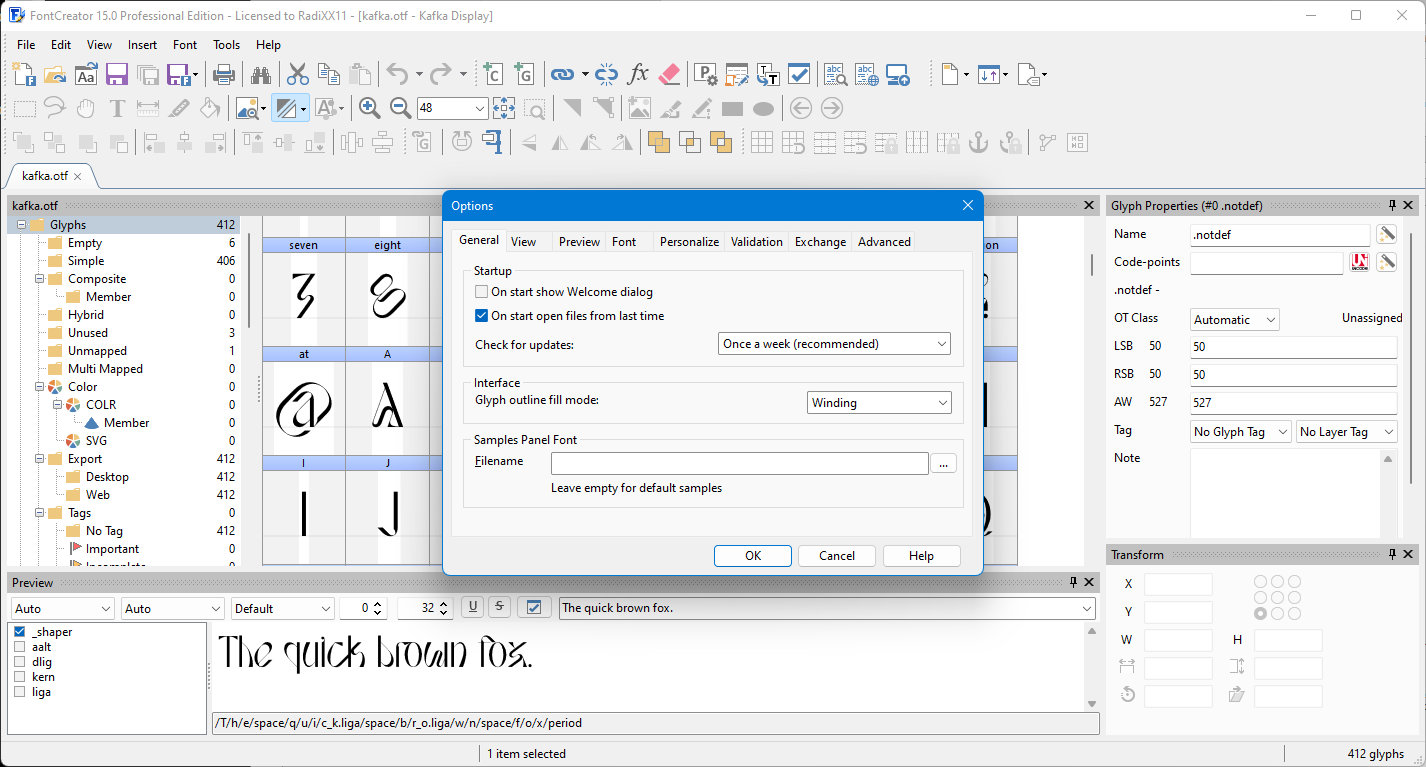The width and height of the screenshot is (1426, 767).
Task: Open Glyph outline fill mode dropdown
Action: (x=879, y=403)
